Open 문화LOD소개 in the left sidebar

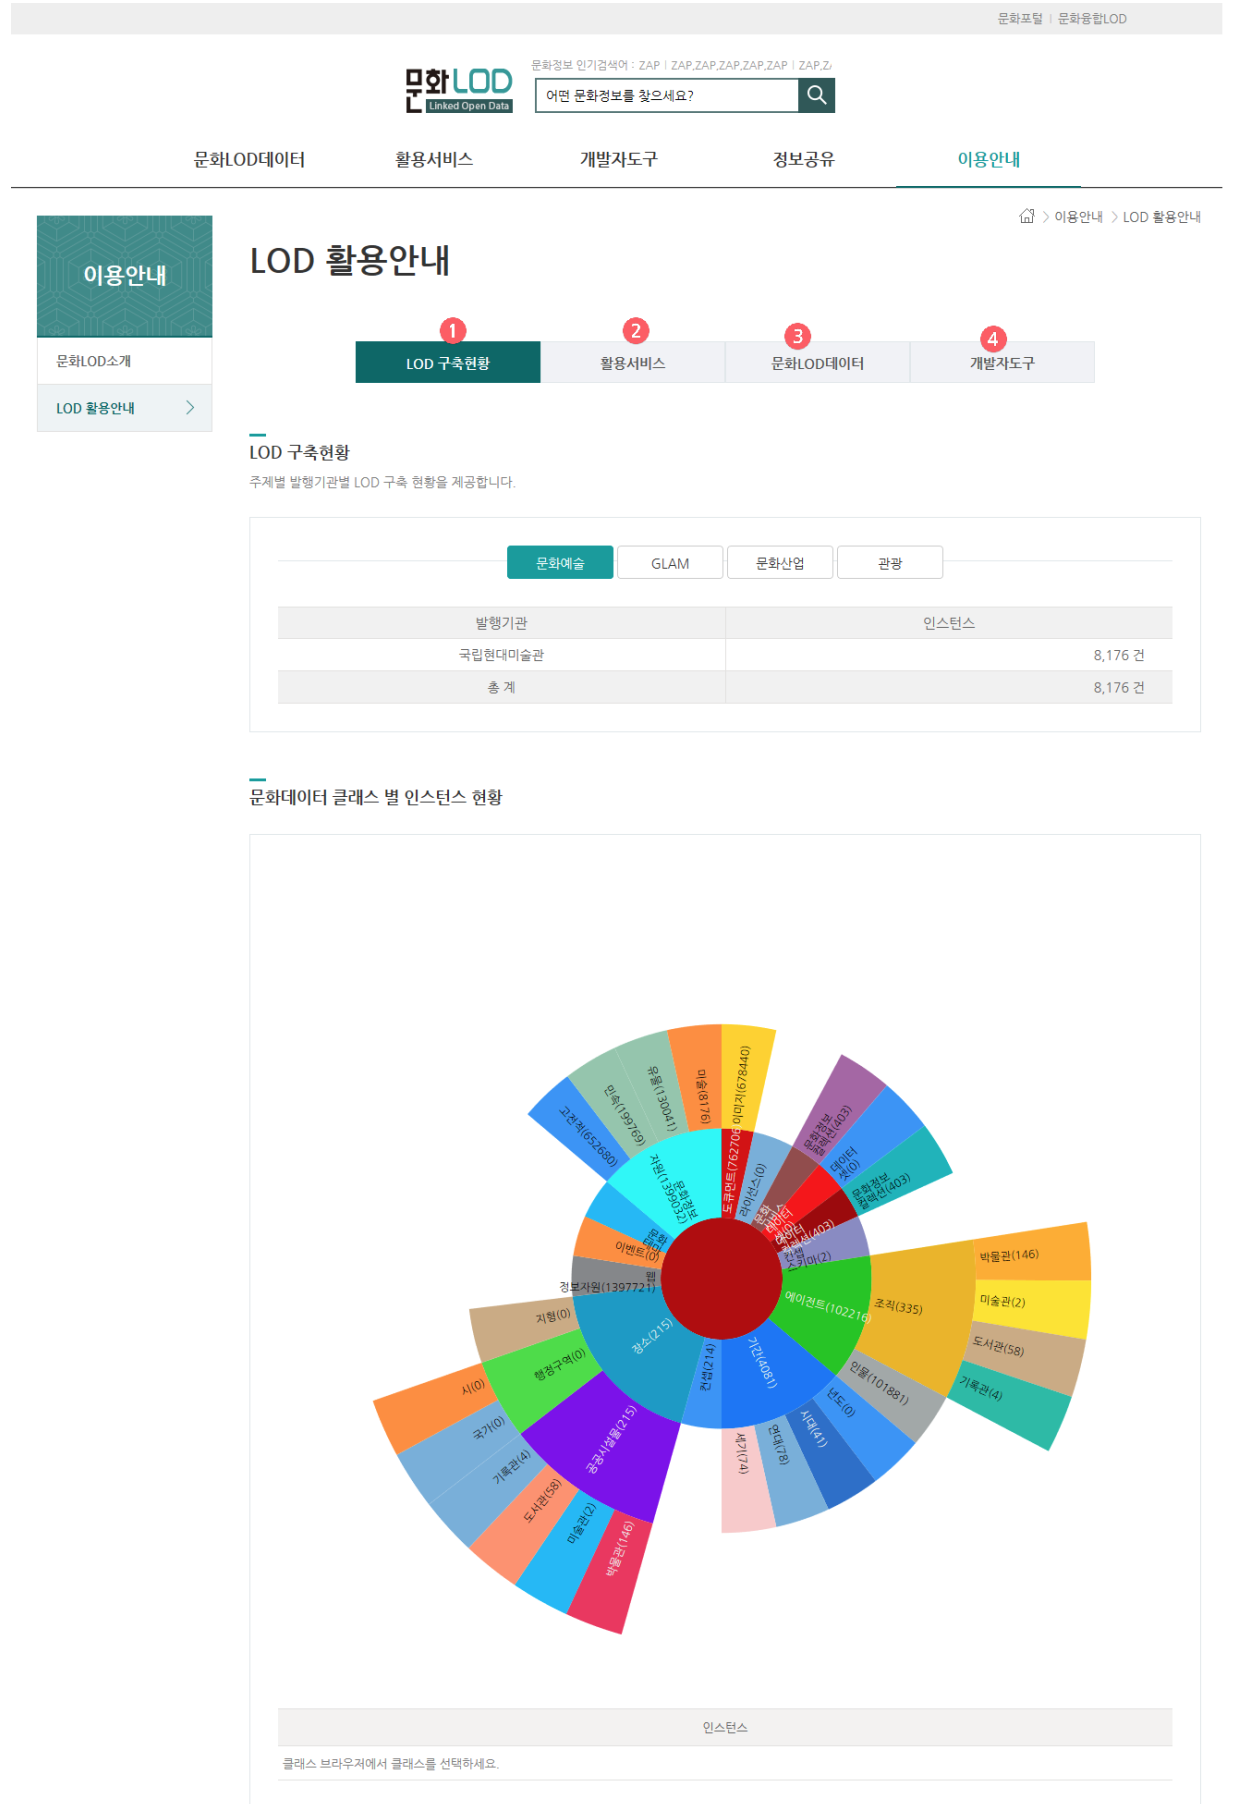125,361
